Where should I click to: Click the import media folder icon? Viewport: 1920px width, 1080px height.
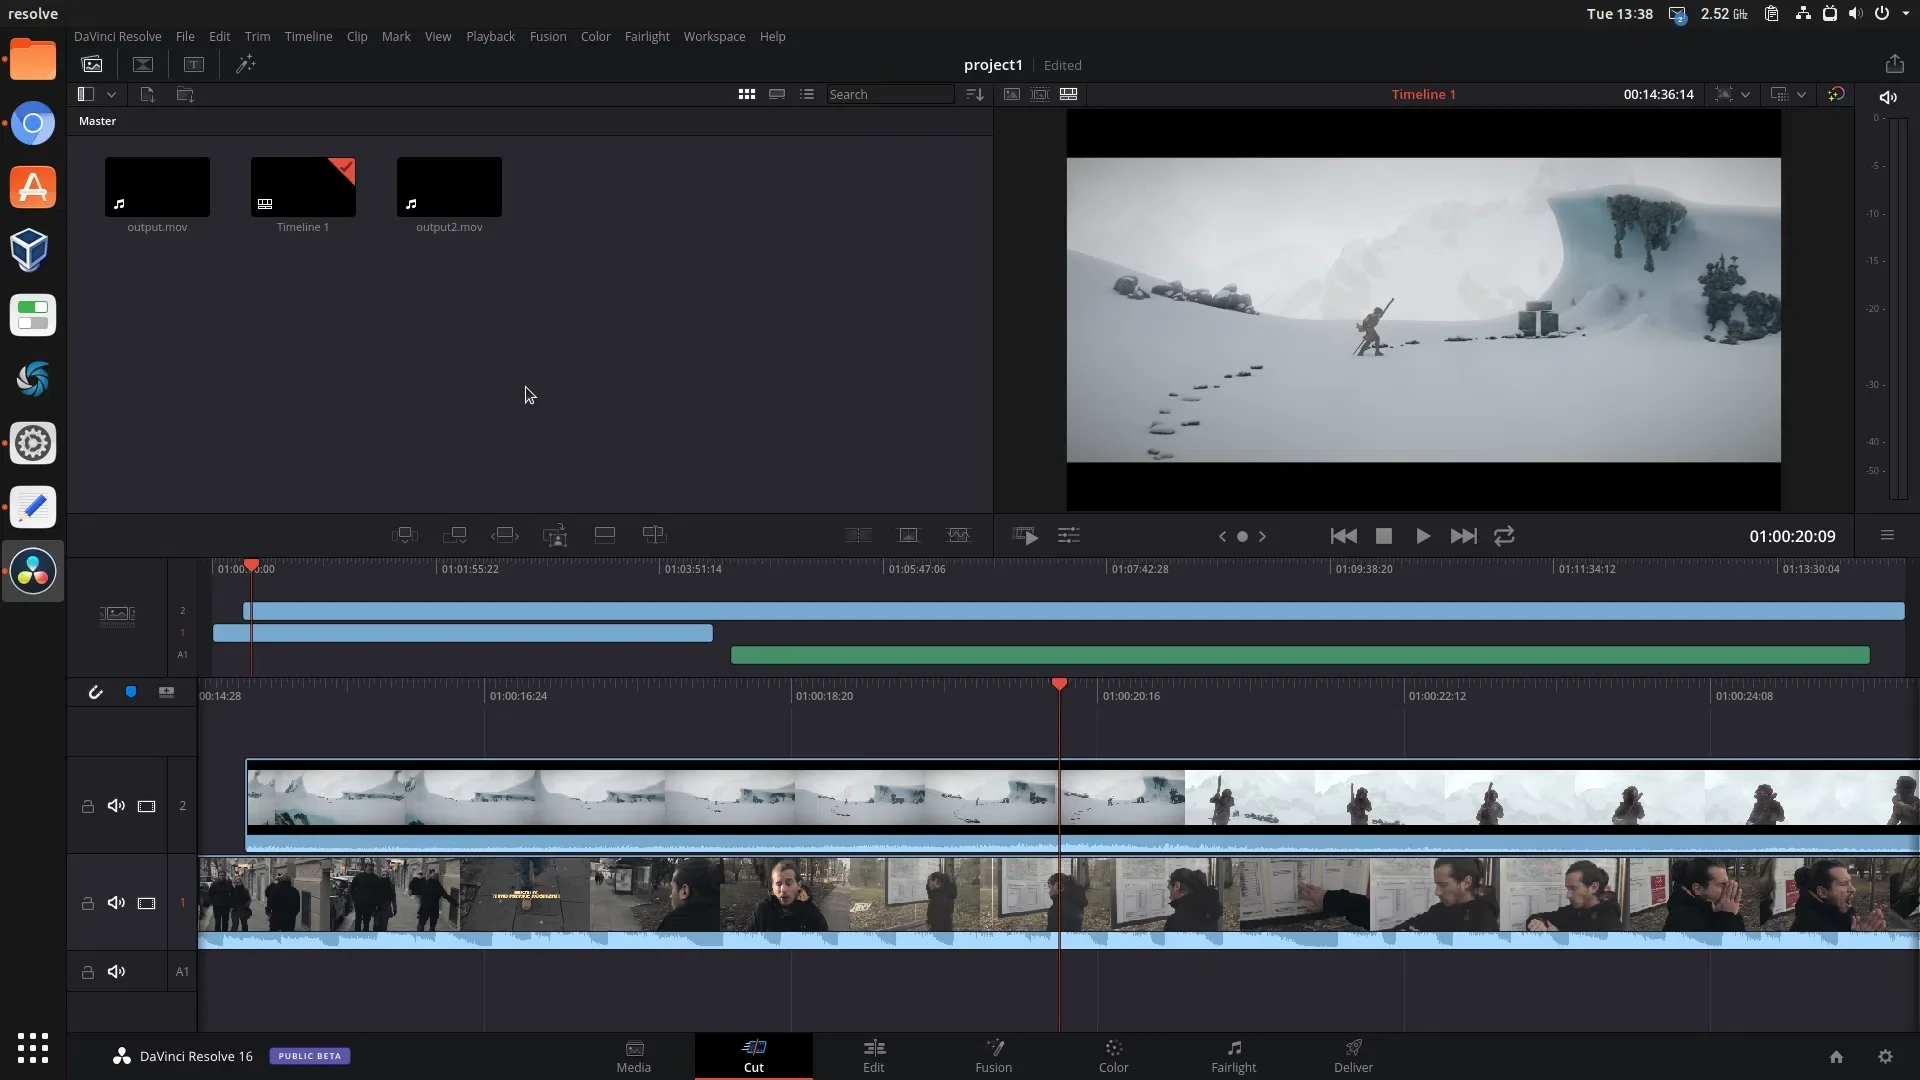185,94
